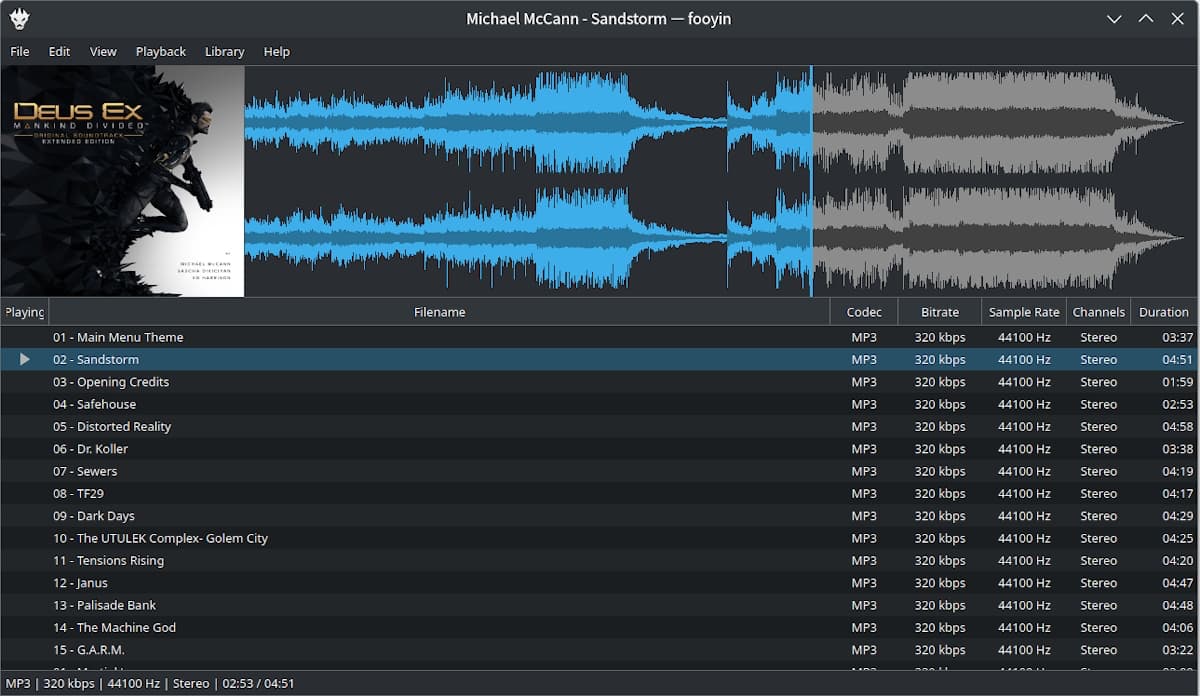This screenshot has height=696, width=1200.
Task: Select track 01 - Main Menu Theme
Action: pyautogui.click(x=118, y=337)
